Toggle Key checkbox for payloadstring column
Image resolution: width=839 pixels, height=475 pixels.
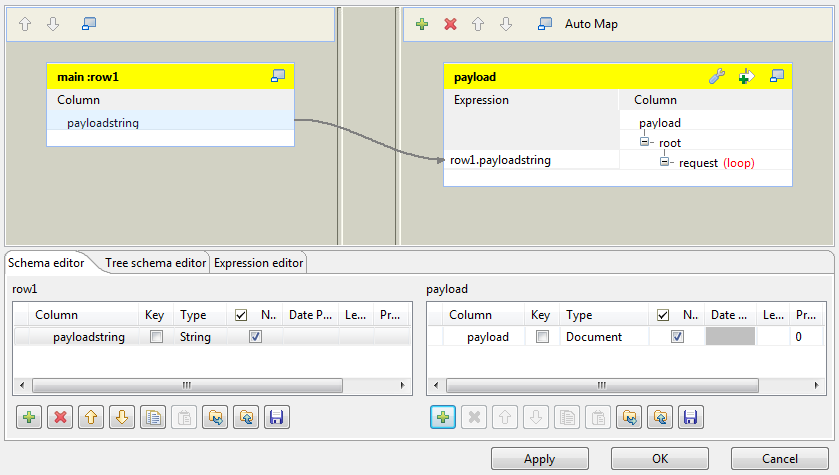[156, 337]
